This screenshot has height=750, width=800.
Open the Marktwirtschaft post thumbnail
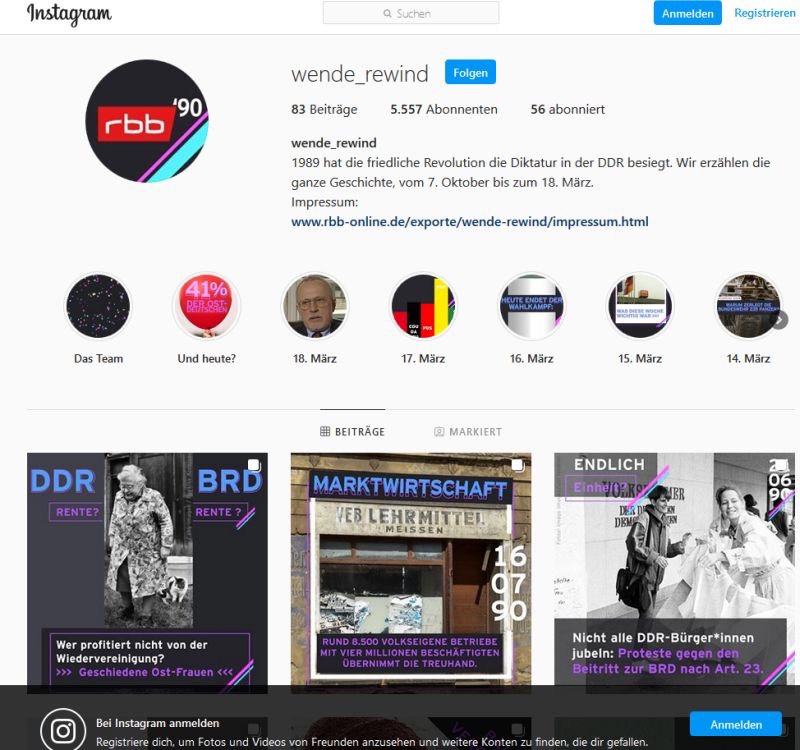(x=411, y=573)
